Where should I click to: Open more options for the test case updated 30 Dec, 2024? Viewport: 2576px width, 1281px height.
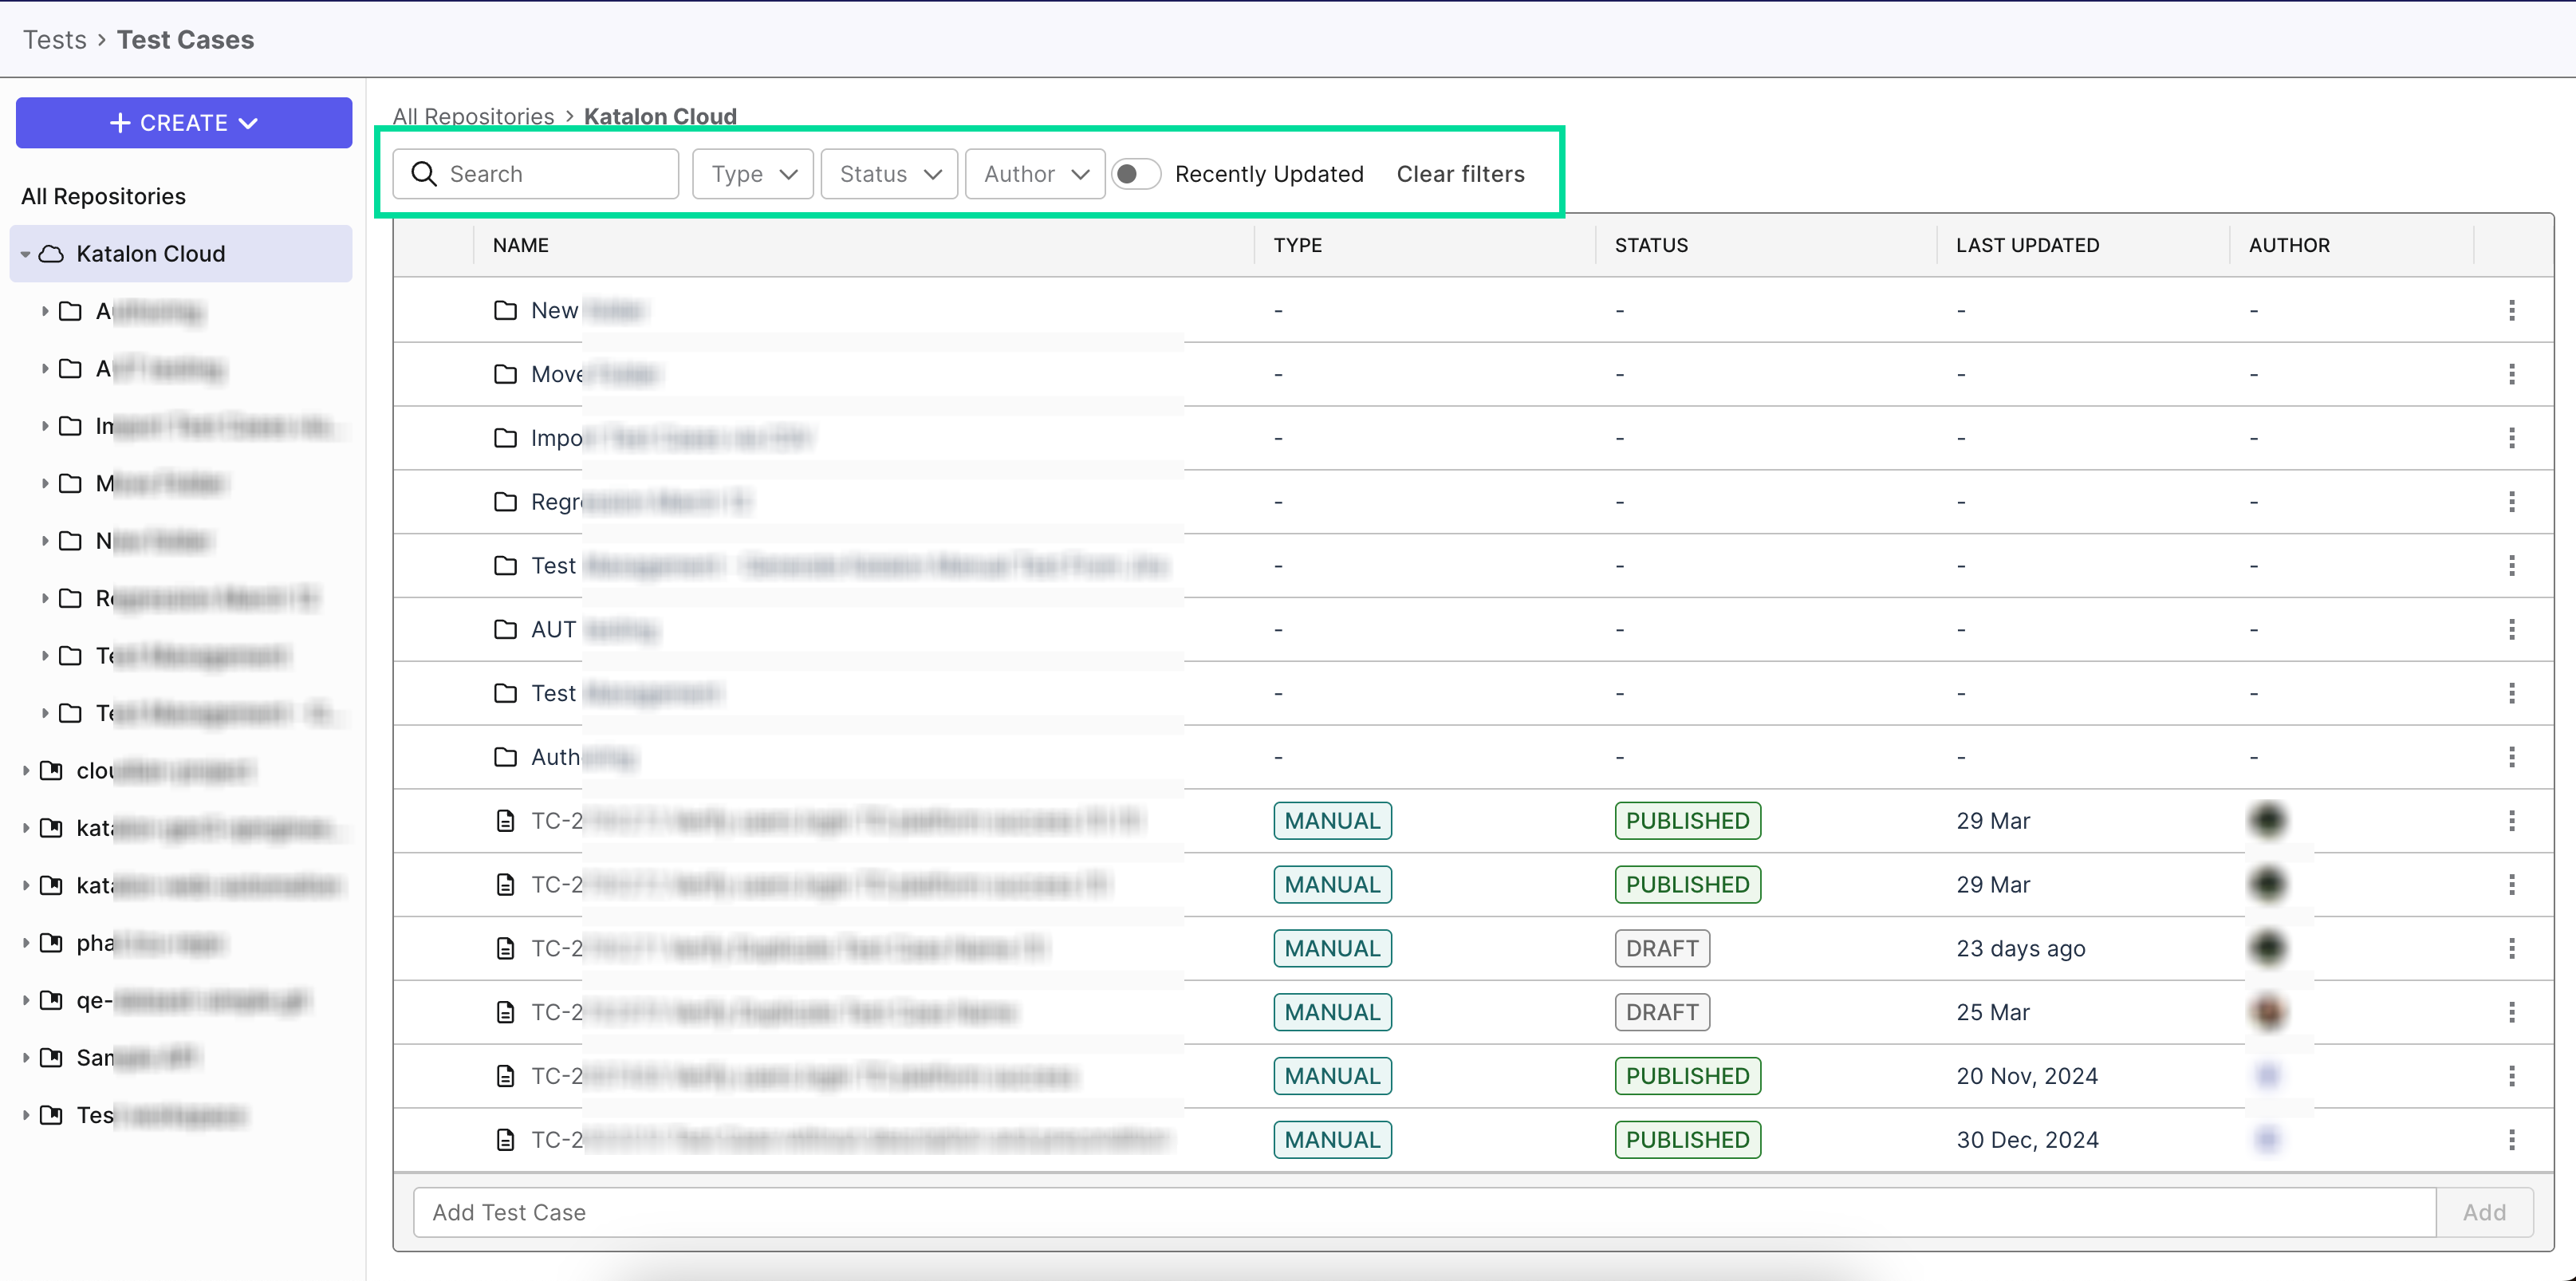click(x=2511, y=1140)
